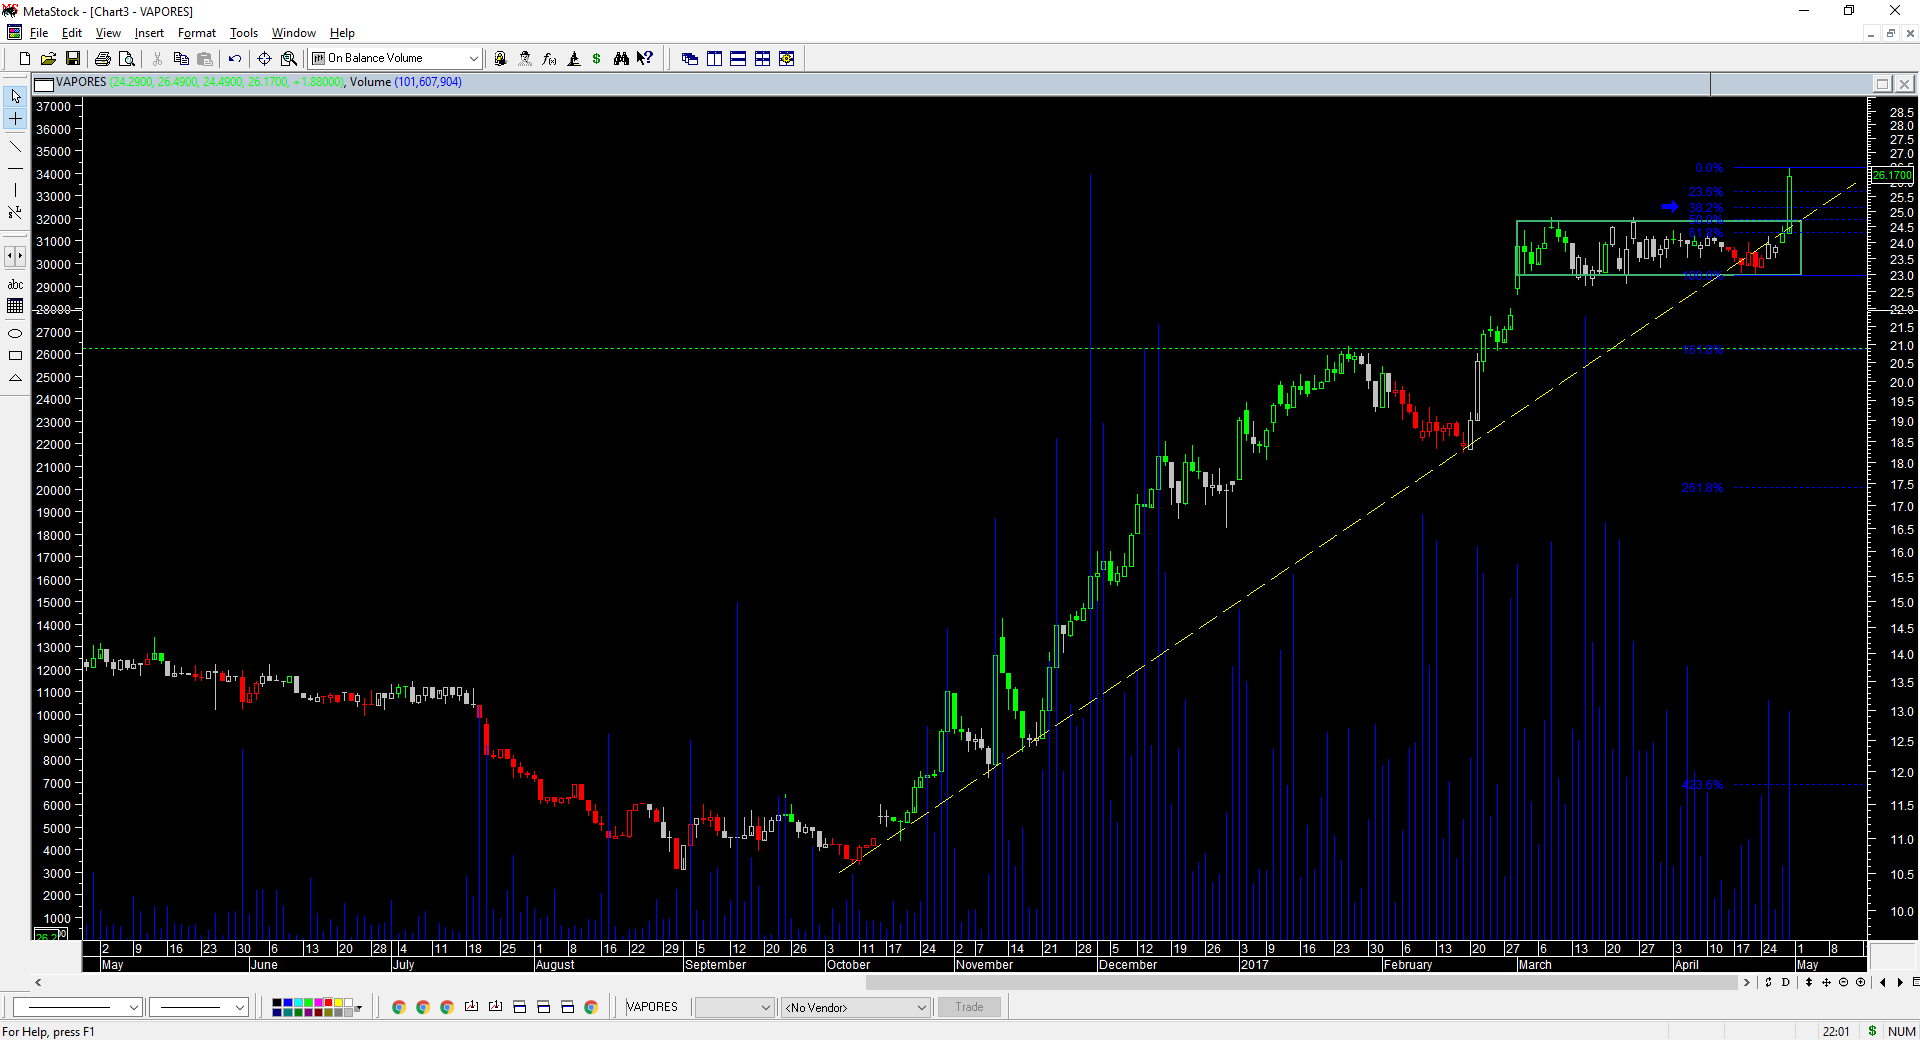Viewport: 1920px width, 1040px height.
Task: Click the text 'abc' annotation tool
Action: click(15, 285)
